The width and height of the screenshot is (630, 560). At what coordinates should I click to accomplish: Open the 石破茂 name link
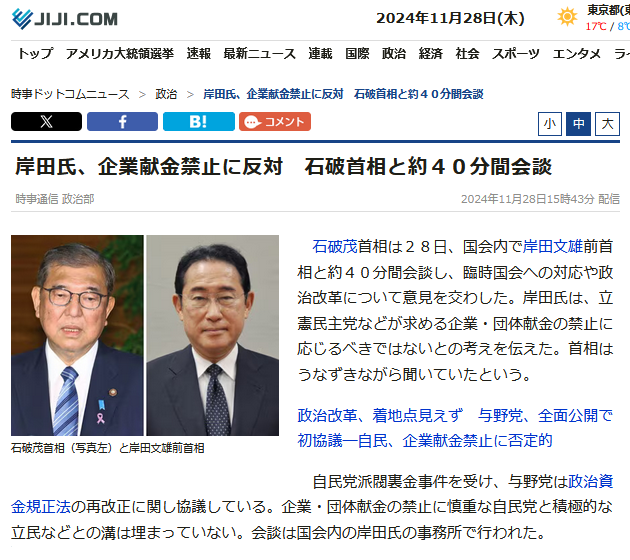[335, 247]
